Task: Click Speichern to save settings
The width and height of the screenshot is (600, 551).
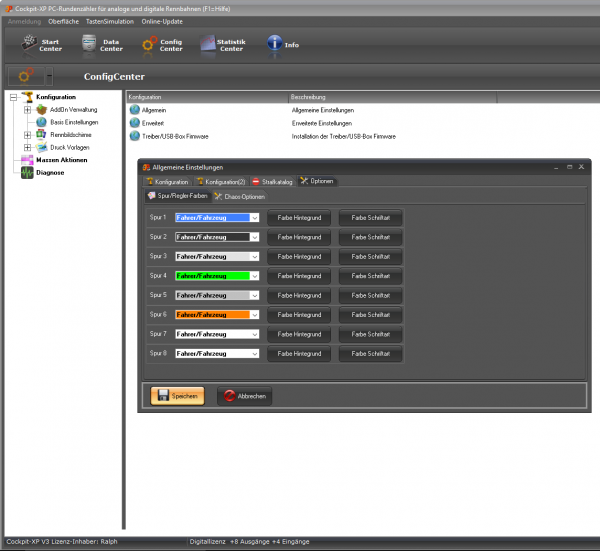Action: [177, 396]
